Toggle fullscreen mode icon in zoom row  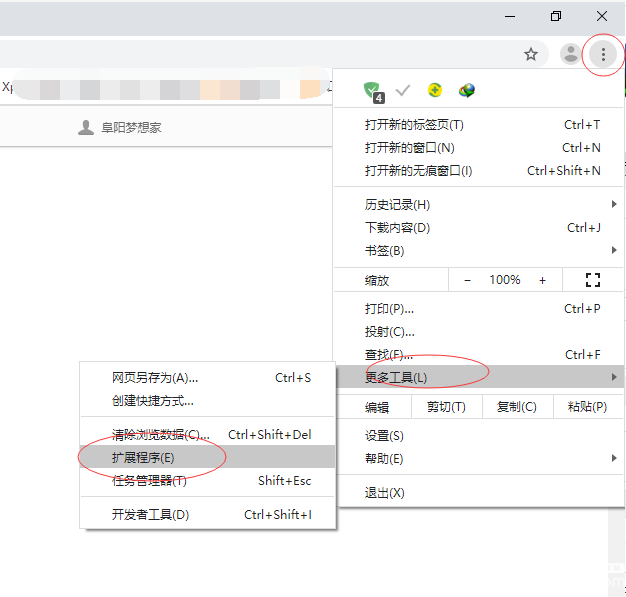(x=593, y=280)
